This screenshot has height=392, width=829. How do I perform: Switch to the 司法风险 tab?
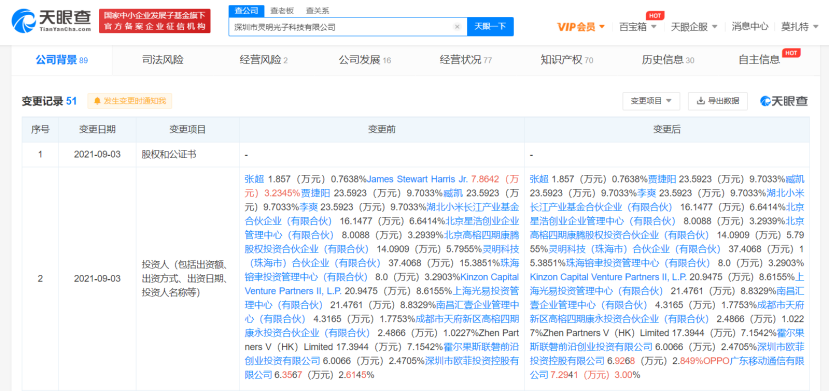[x=163, y=60]
